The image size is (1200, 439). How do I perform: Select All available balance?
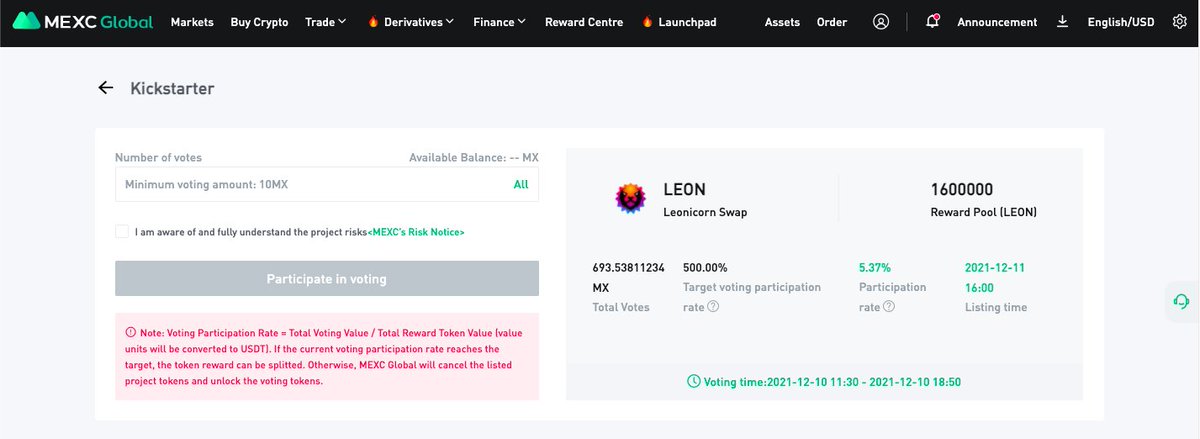[x=521, y=184]
